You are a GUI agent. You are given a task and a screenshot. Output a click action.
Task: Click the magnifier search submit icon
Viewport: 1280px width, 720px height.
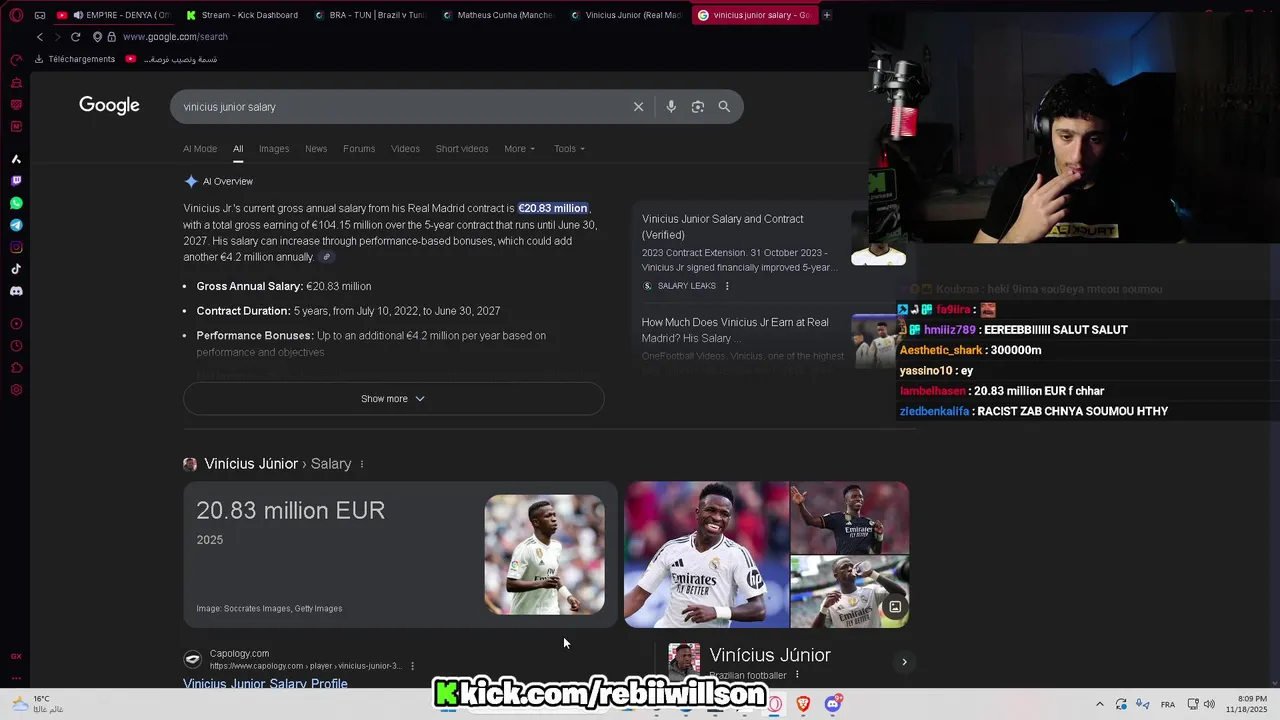(x=724, y=107)
